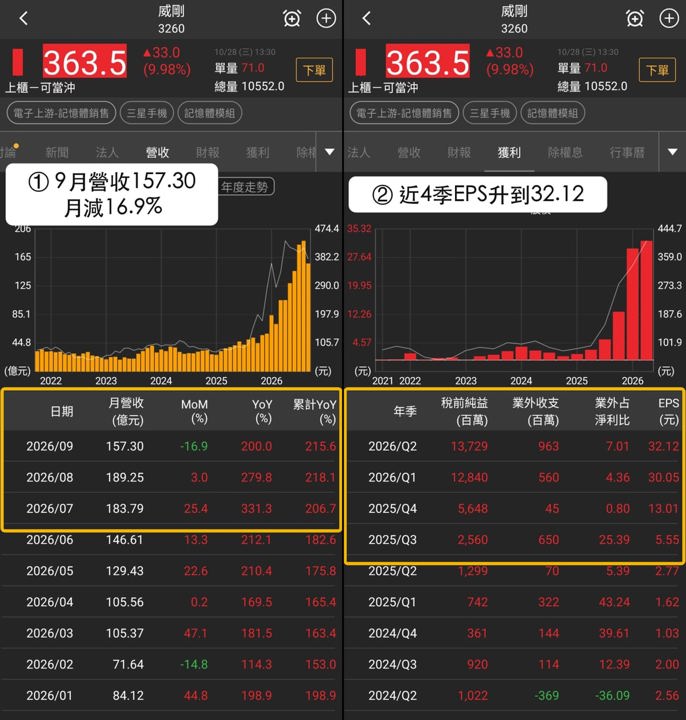Select 三星手機 tag in right panel
Screen dimensions: 686x720
click(490, 113)
